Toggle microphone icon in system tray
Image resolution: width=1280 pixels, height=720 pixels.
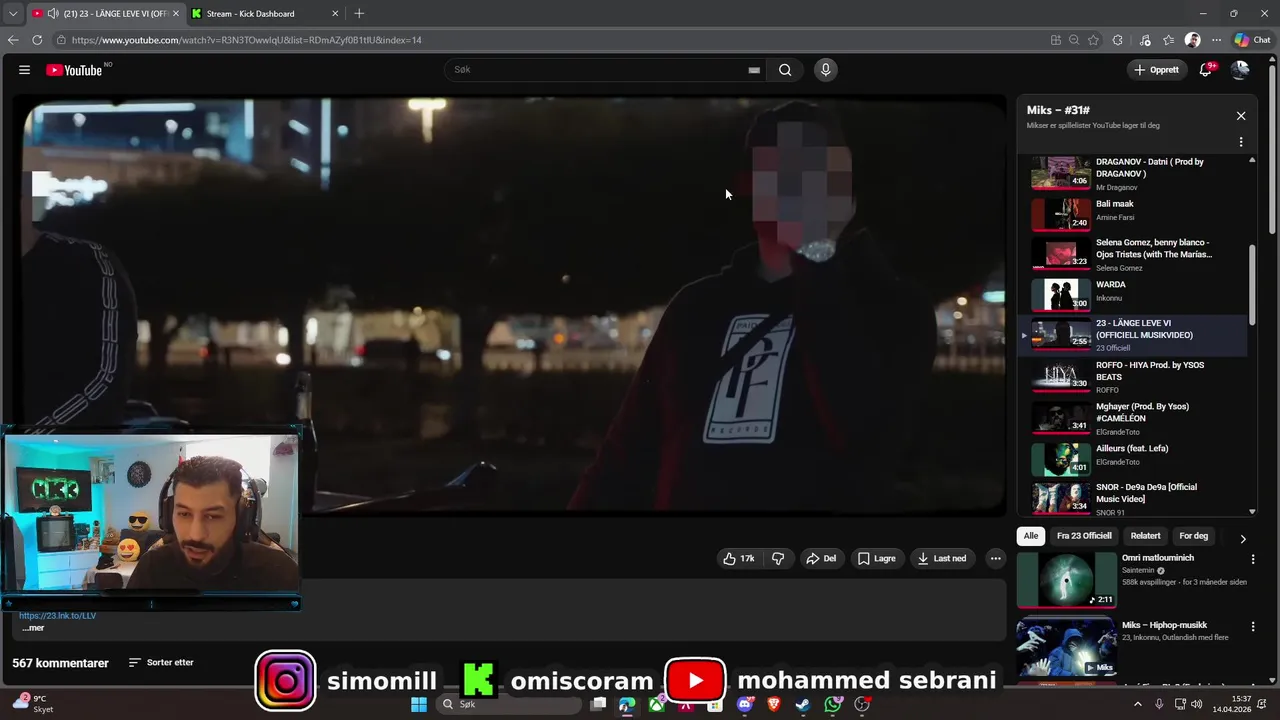pos(1159,704)
